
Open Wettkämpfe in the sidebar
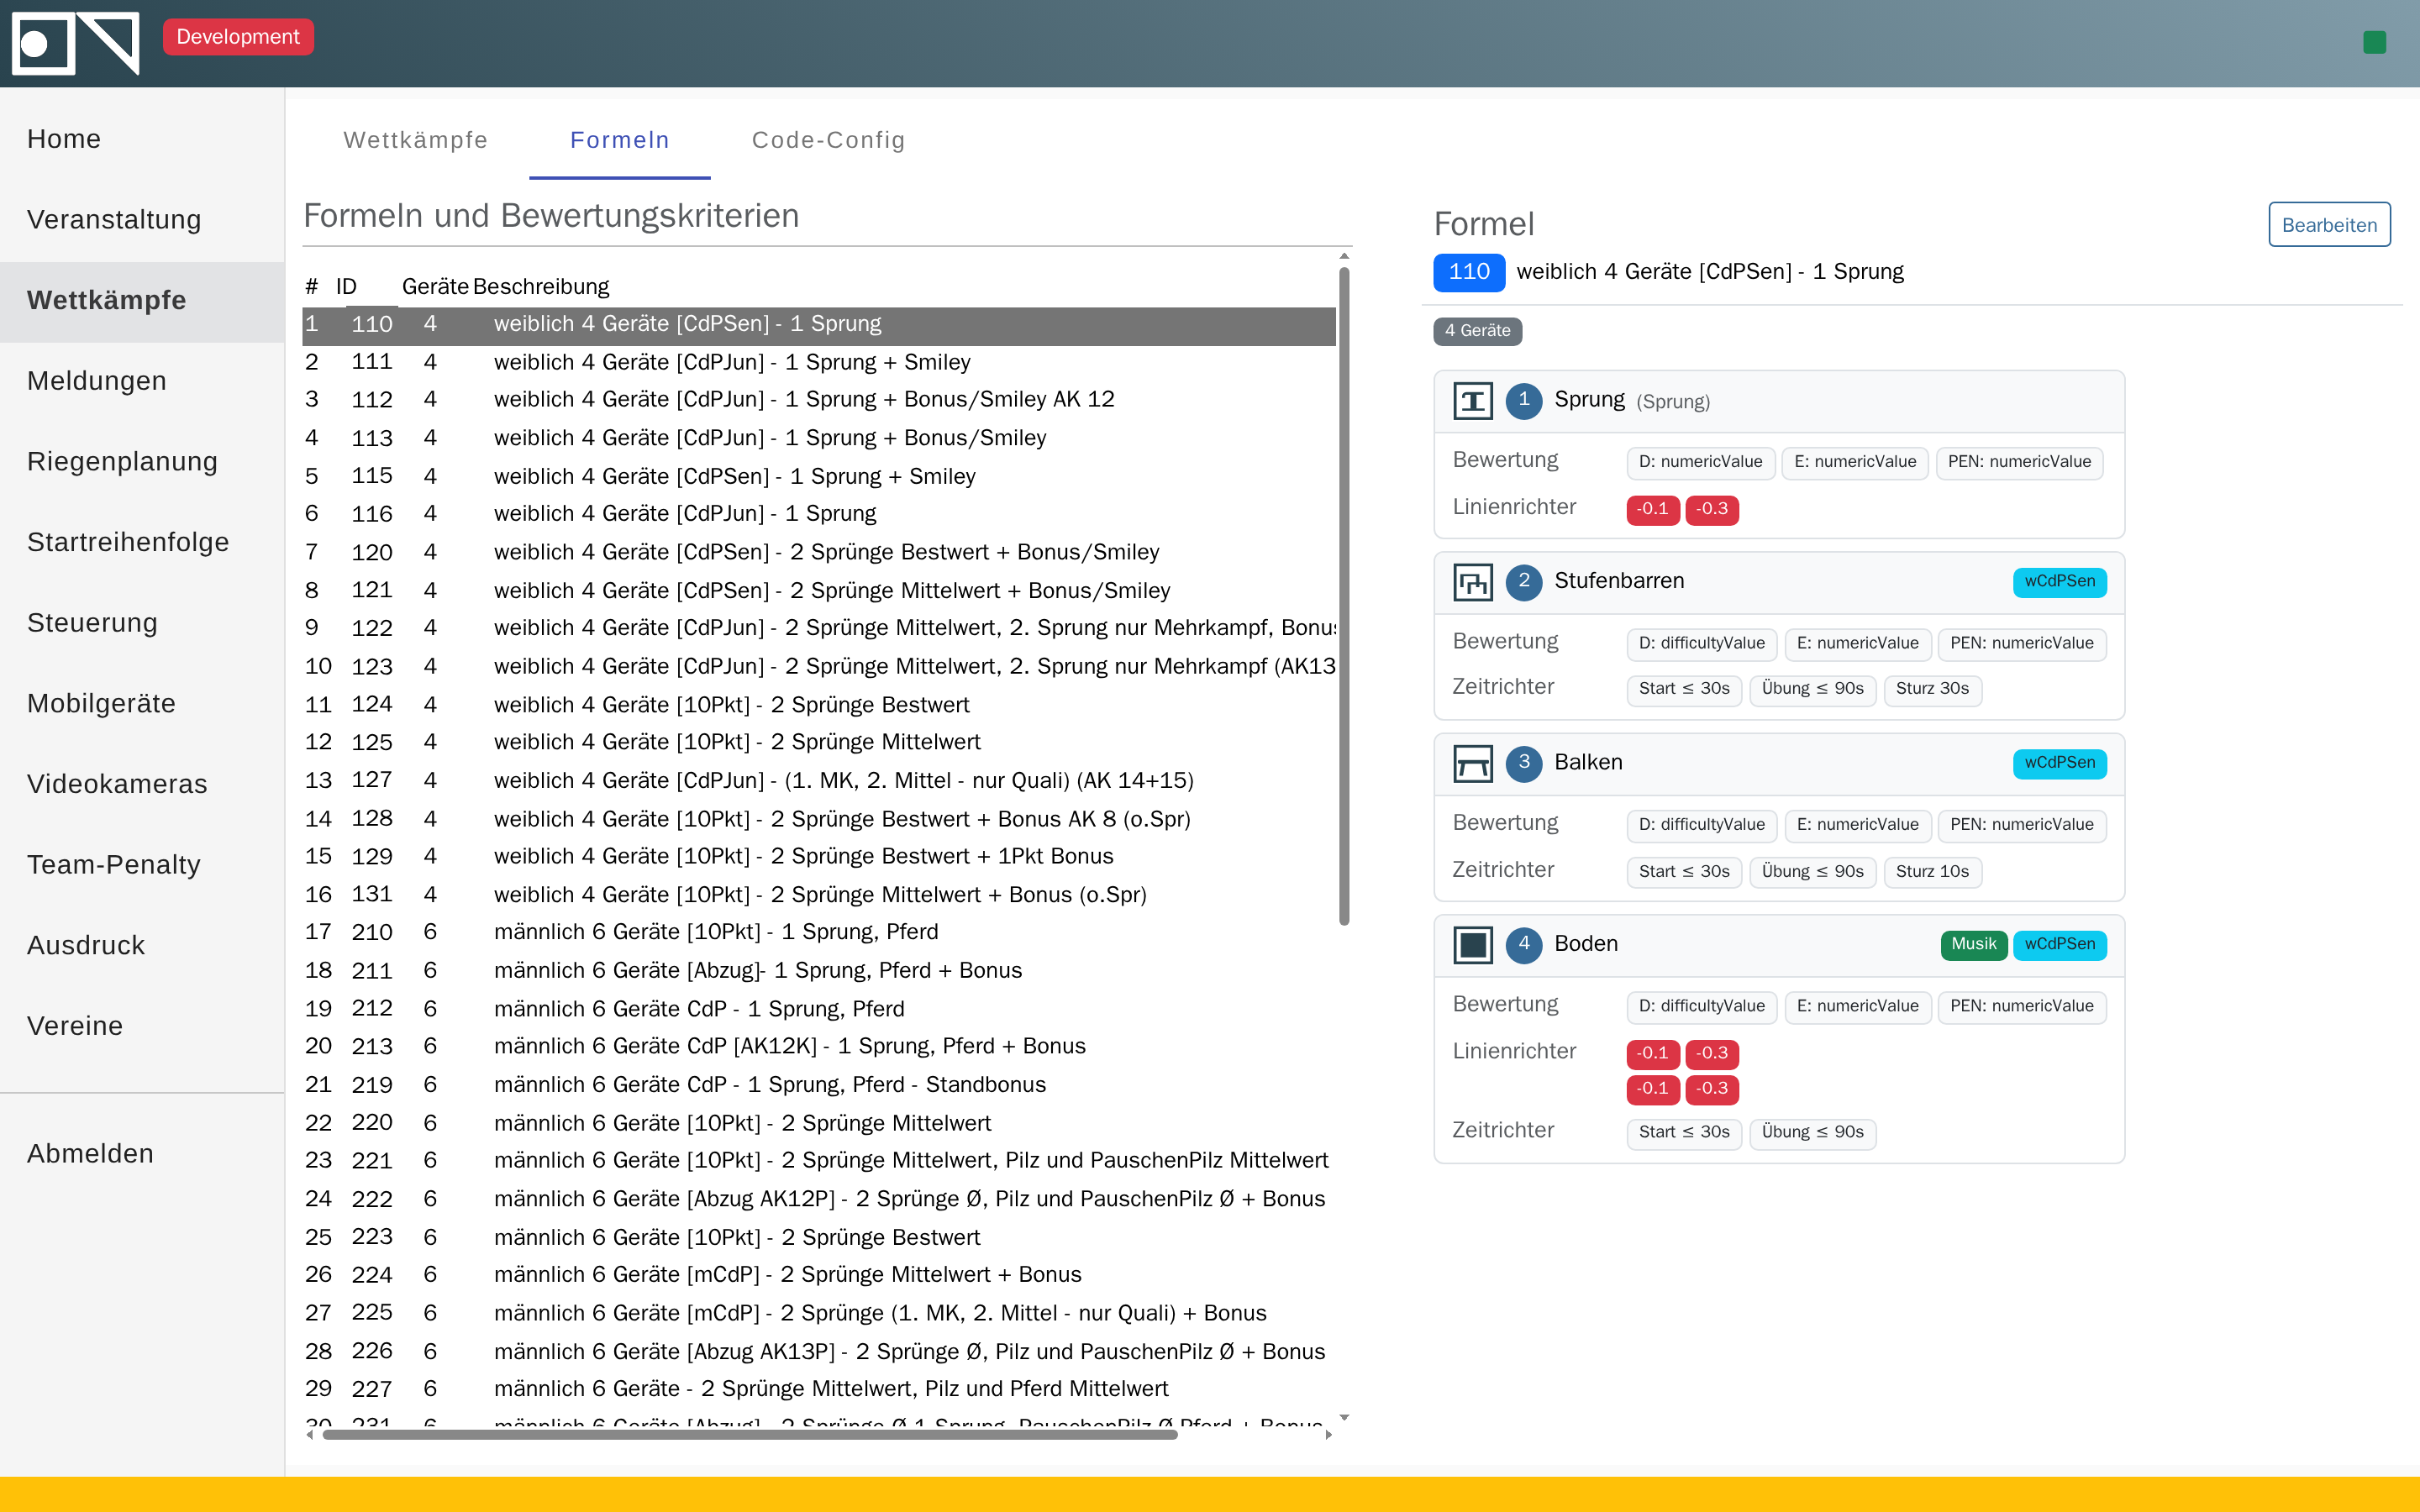tap(142, 301)
